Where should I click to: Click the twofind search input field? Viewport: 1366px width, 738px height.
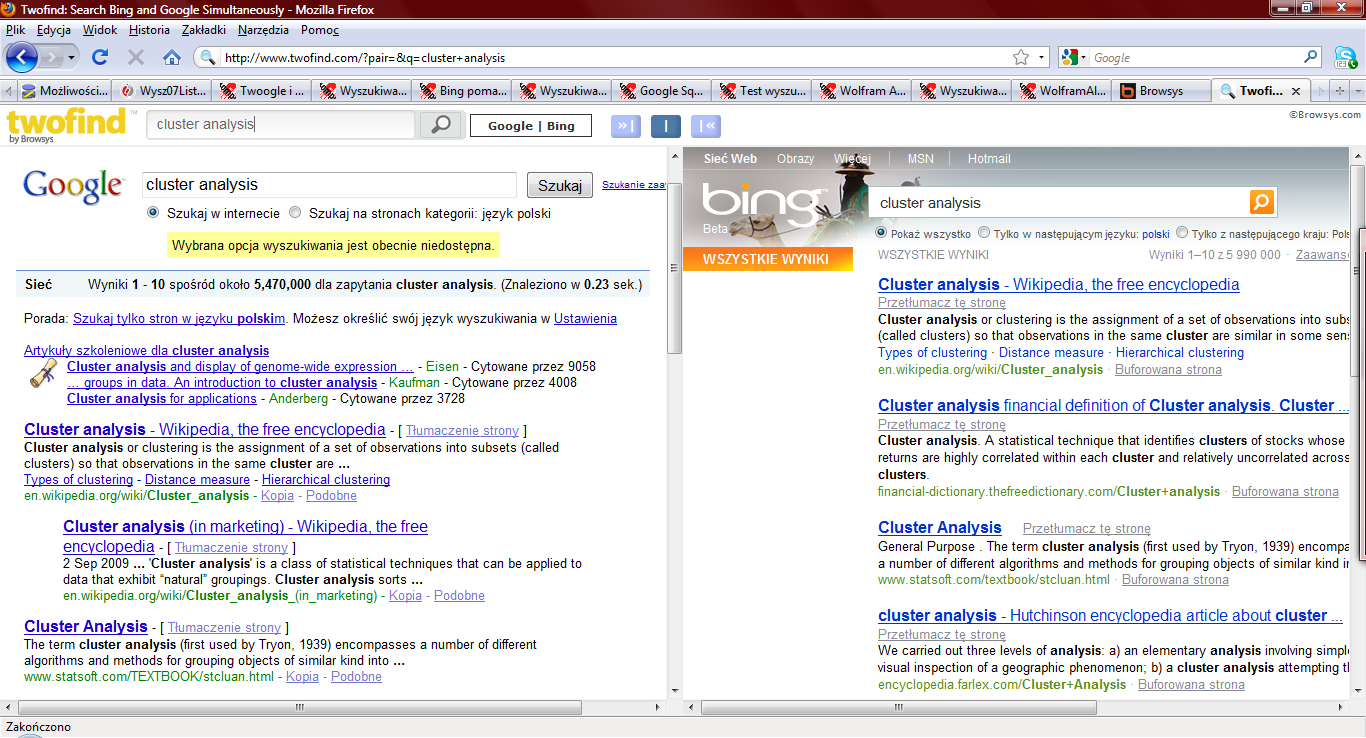click(281, 125)
